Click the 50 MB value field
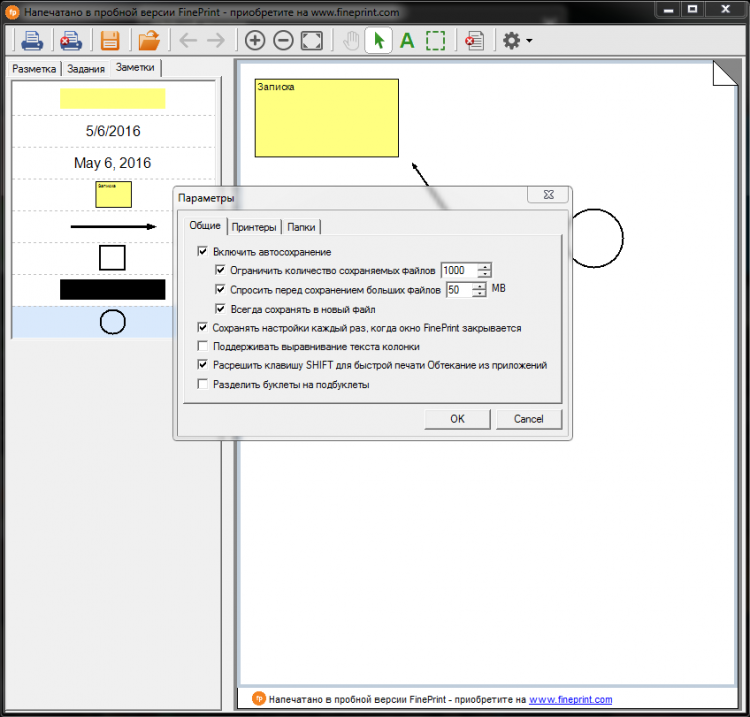 coord(459,289)
